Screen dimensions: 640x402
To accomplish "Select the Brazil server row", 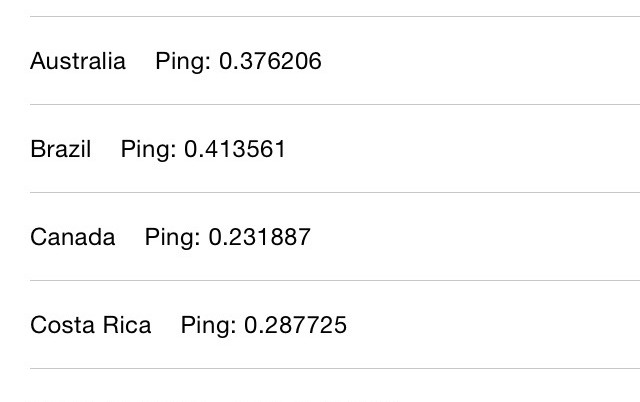I will click(320, 149).
